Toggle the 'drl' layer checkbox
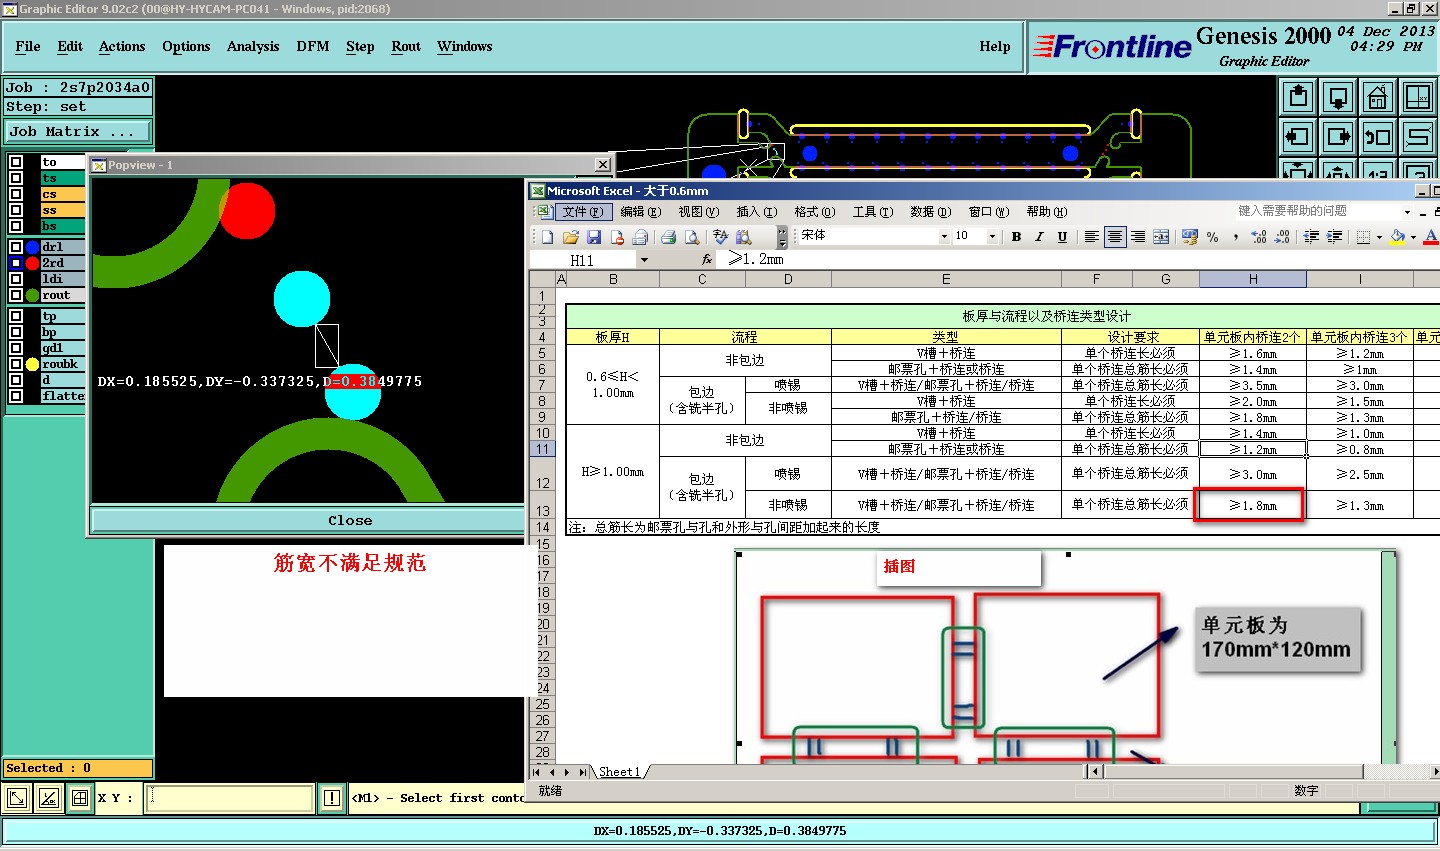1440x851 pixels. coord(16,247)
